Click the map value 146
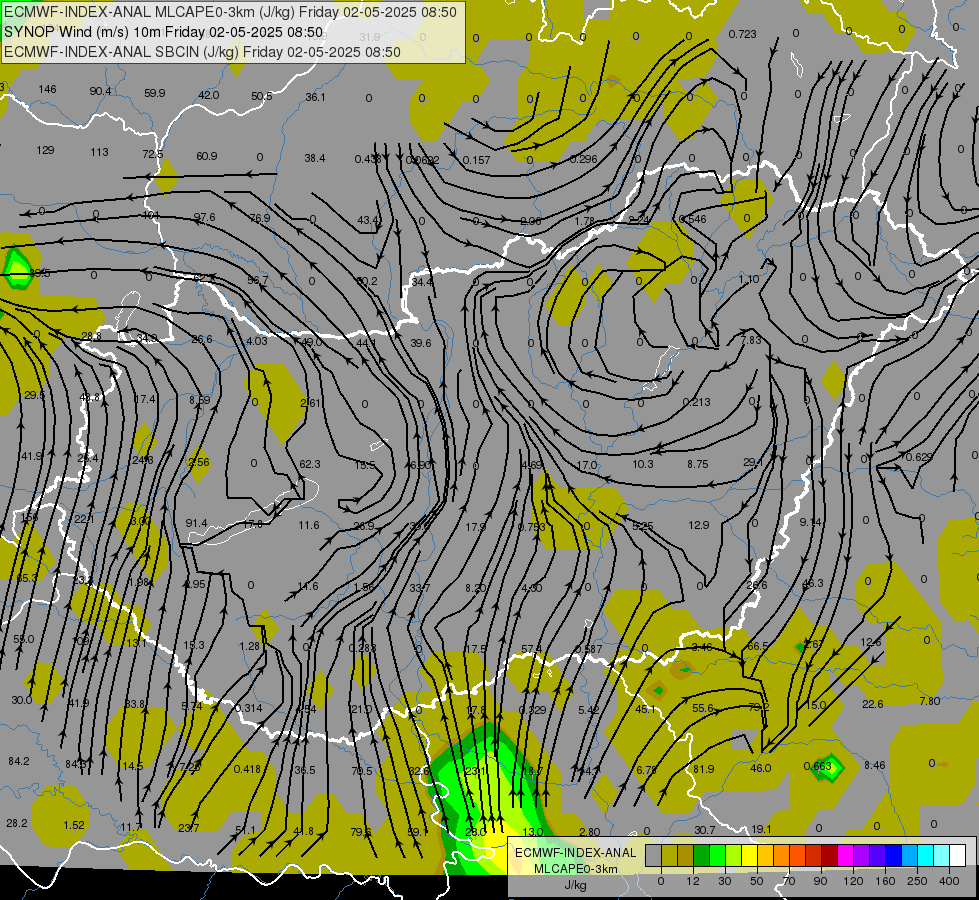The width and height of the screenshot is (979, 900). [47, 89]
